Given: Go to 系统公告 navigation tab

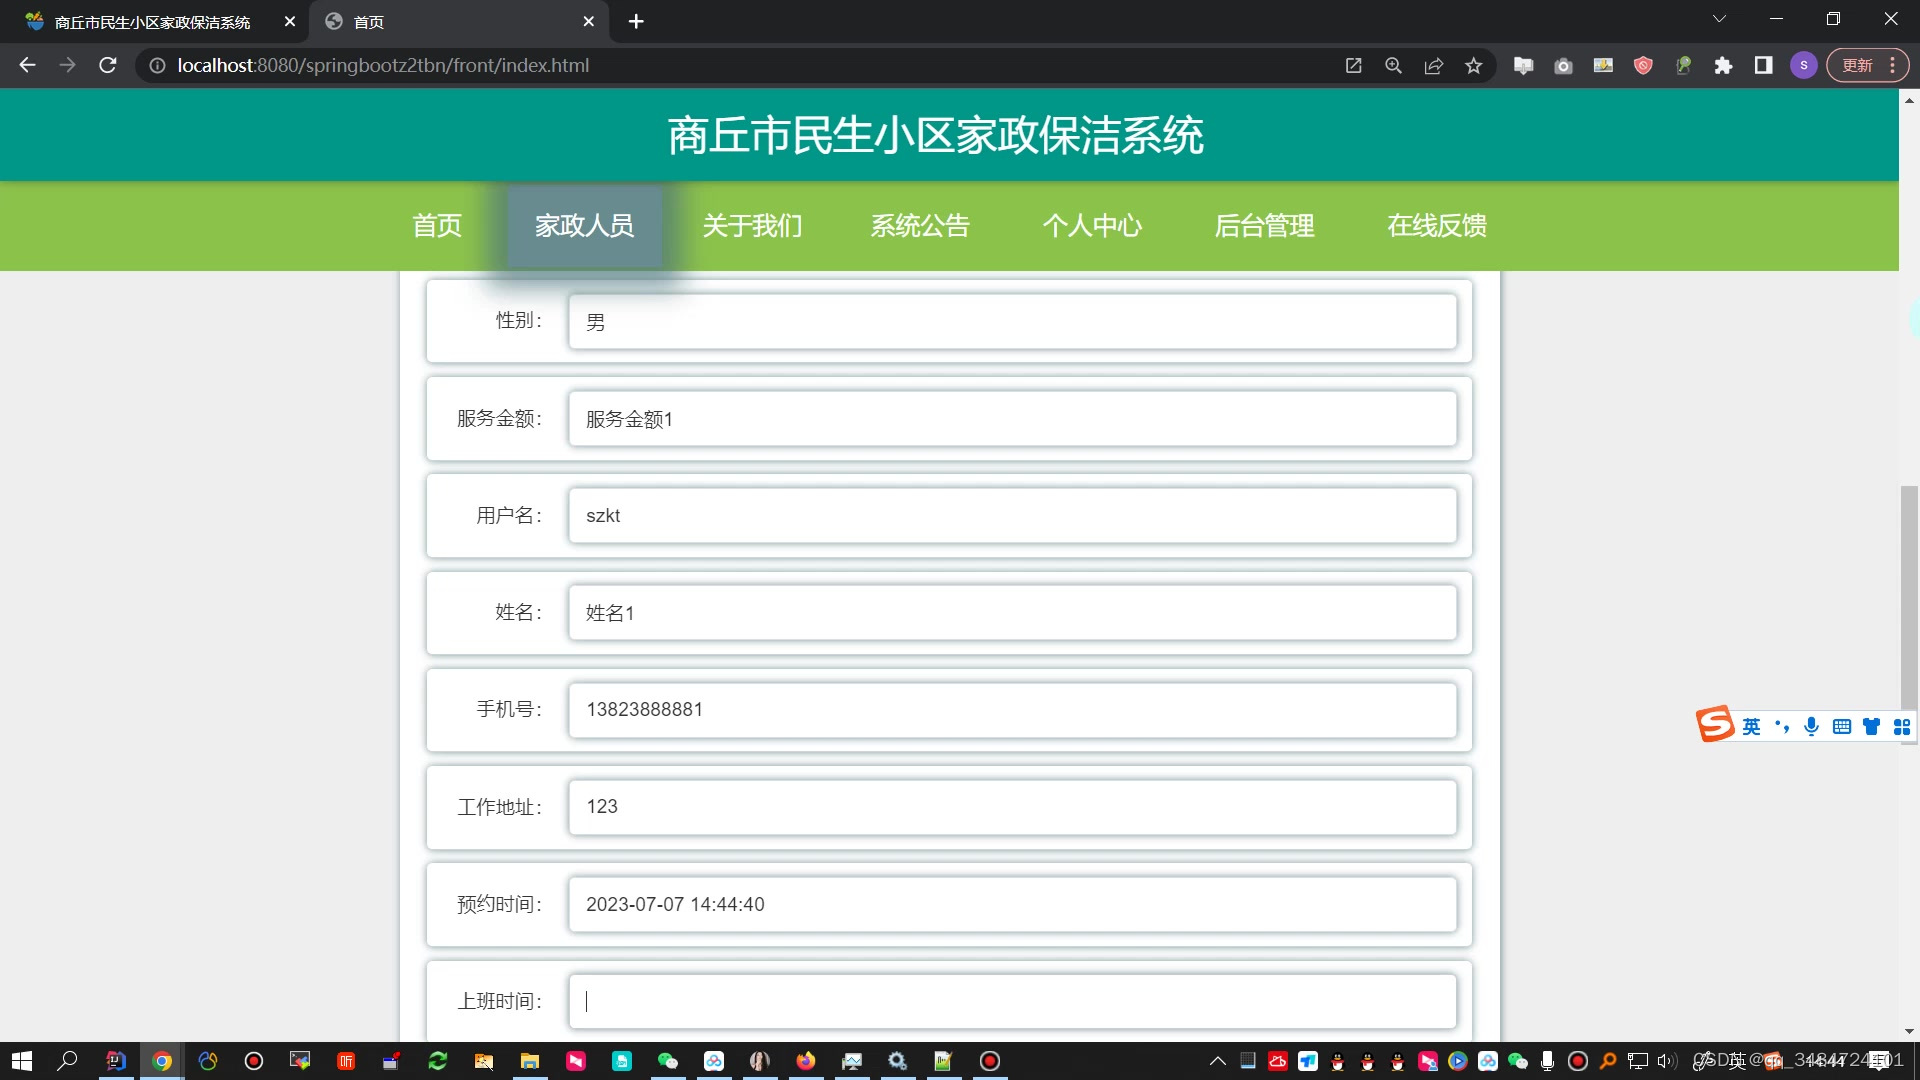Looking at the screenshot, I should click(919, 226).
